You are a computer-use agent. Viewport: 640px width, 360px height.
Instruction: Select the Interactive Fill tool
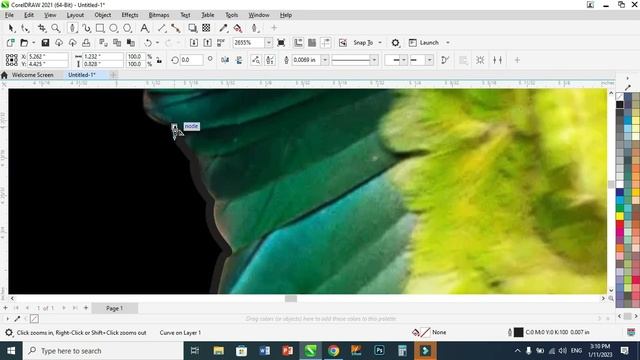[x=238, y=28]
